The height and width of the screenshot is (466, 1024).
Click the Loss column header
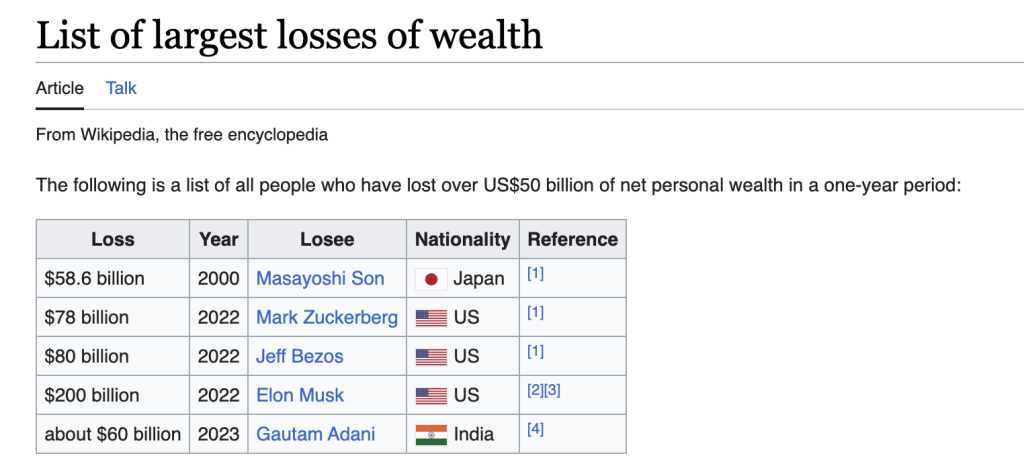click(113, 240)
